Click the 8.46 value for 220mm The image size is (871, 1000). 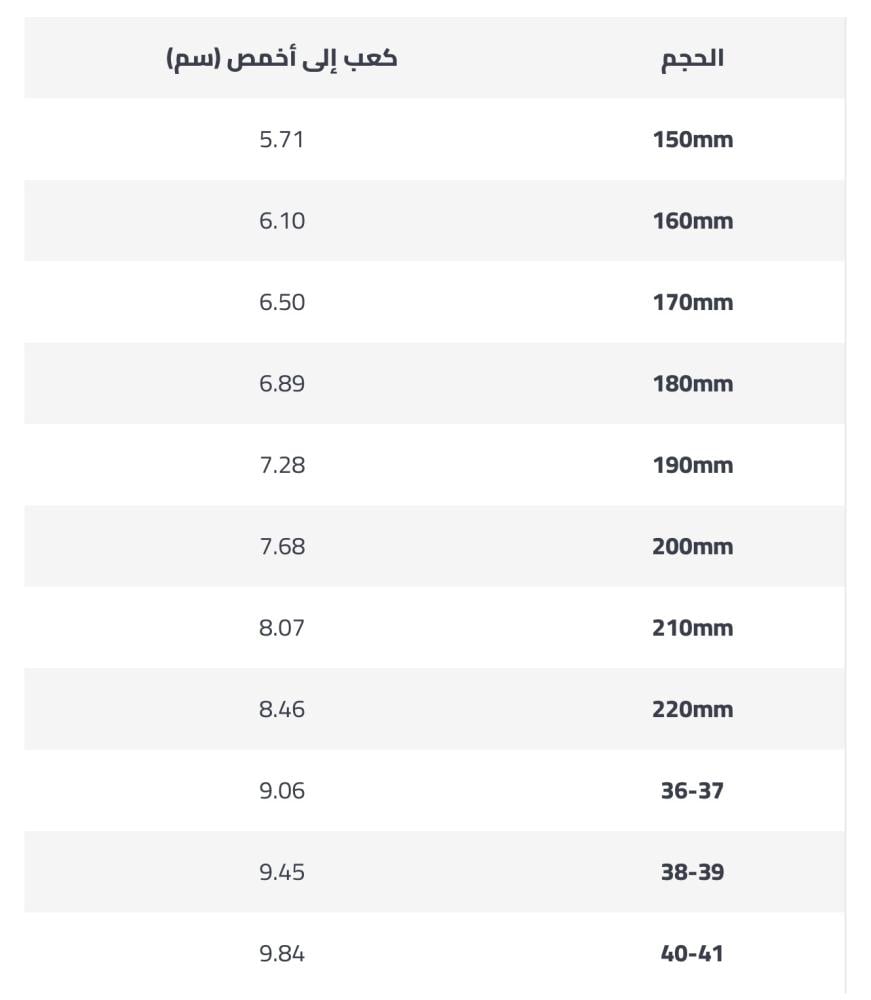point(282,710)
